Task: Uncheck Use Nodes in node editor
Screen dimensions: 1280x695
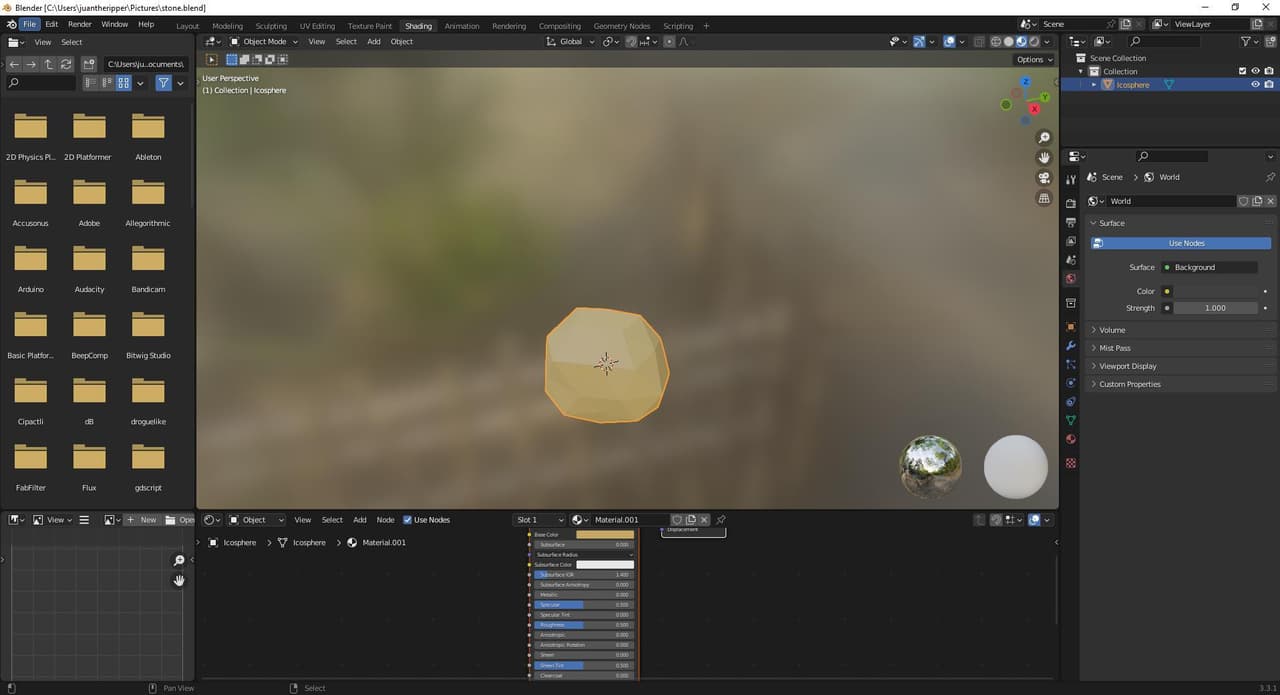Action: (x=408, y=520)
